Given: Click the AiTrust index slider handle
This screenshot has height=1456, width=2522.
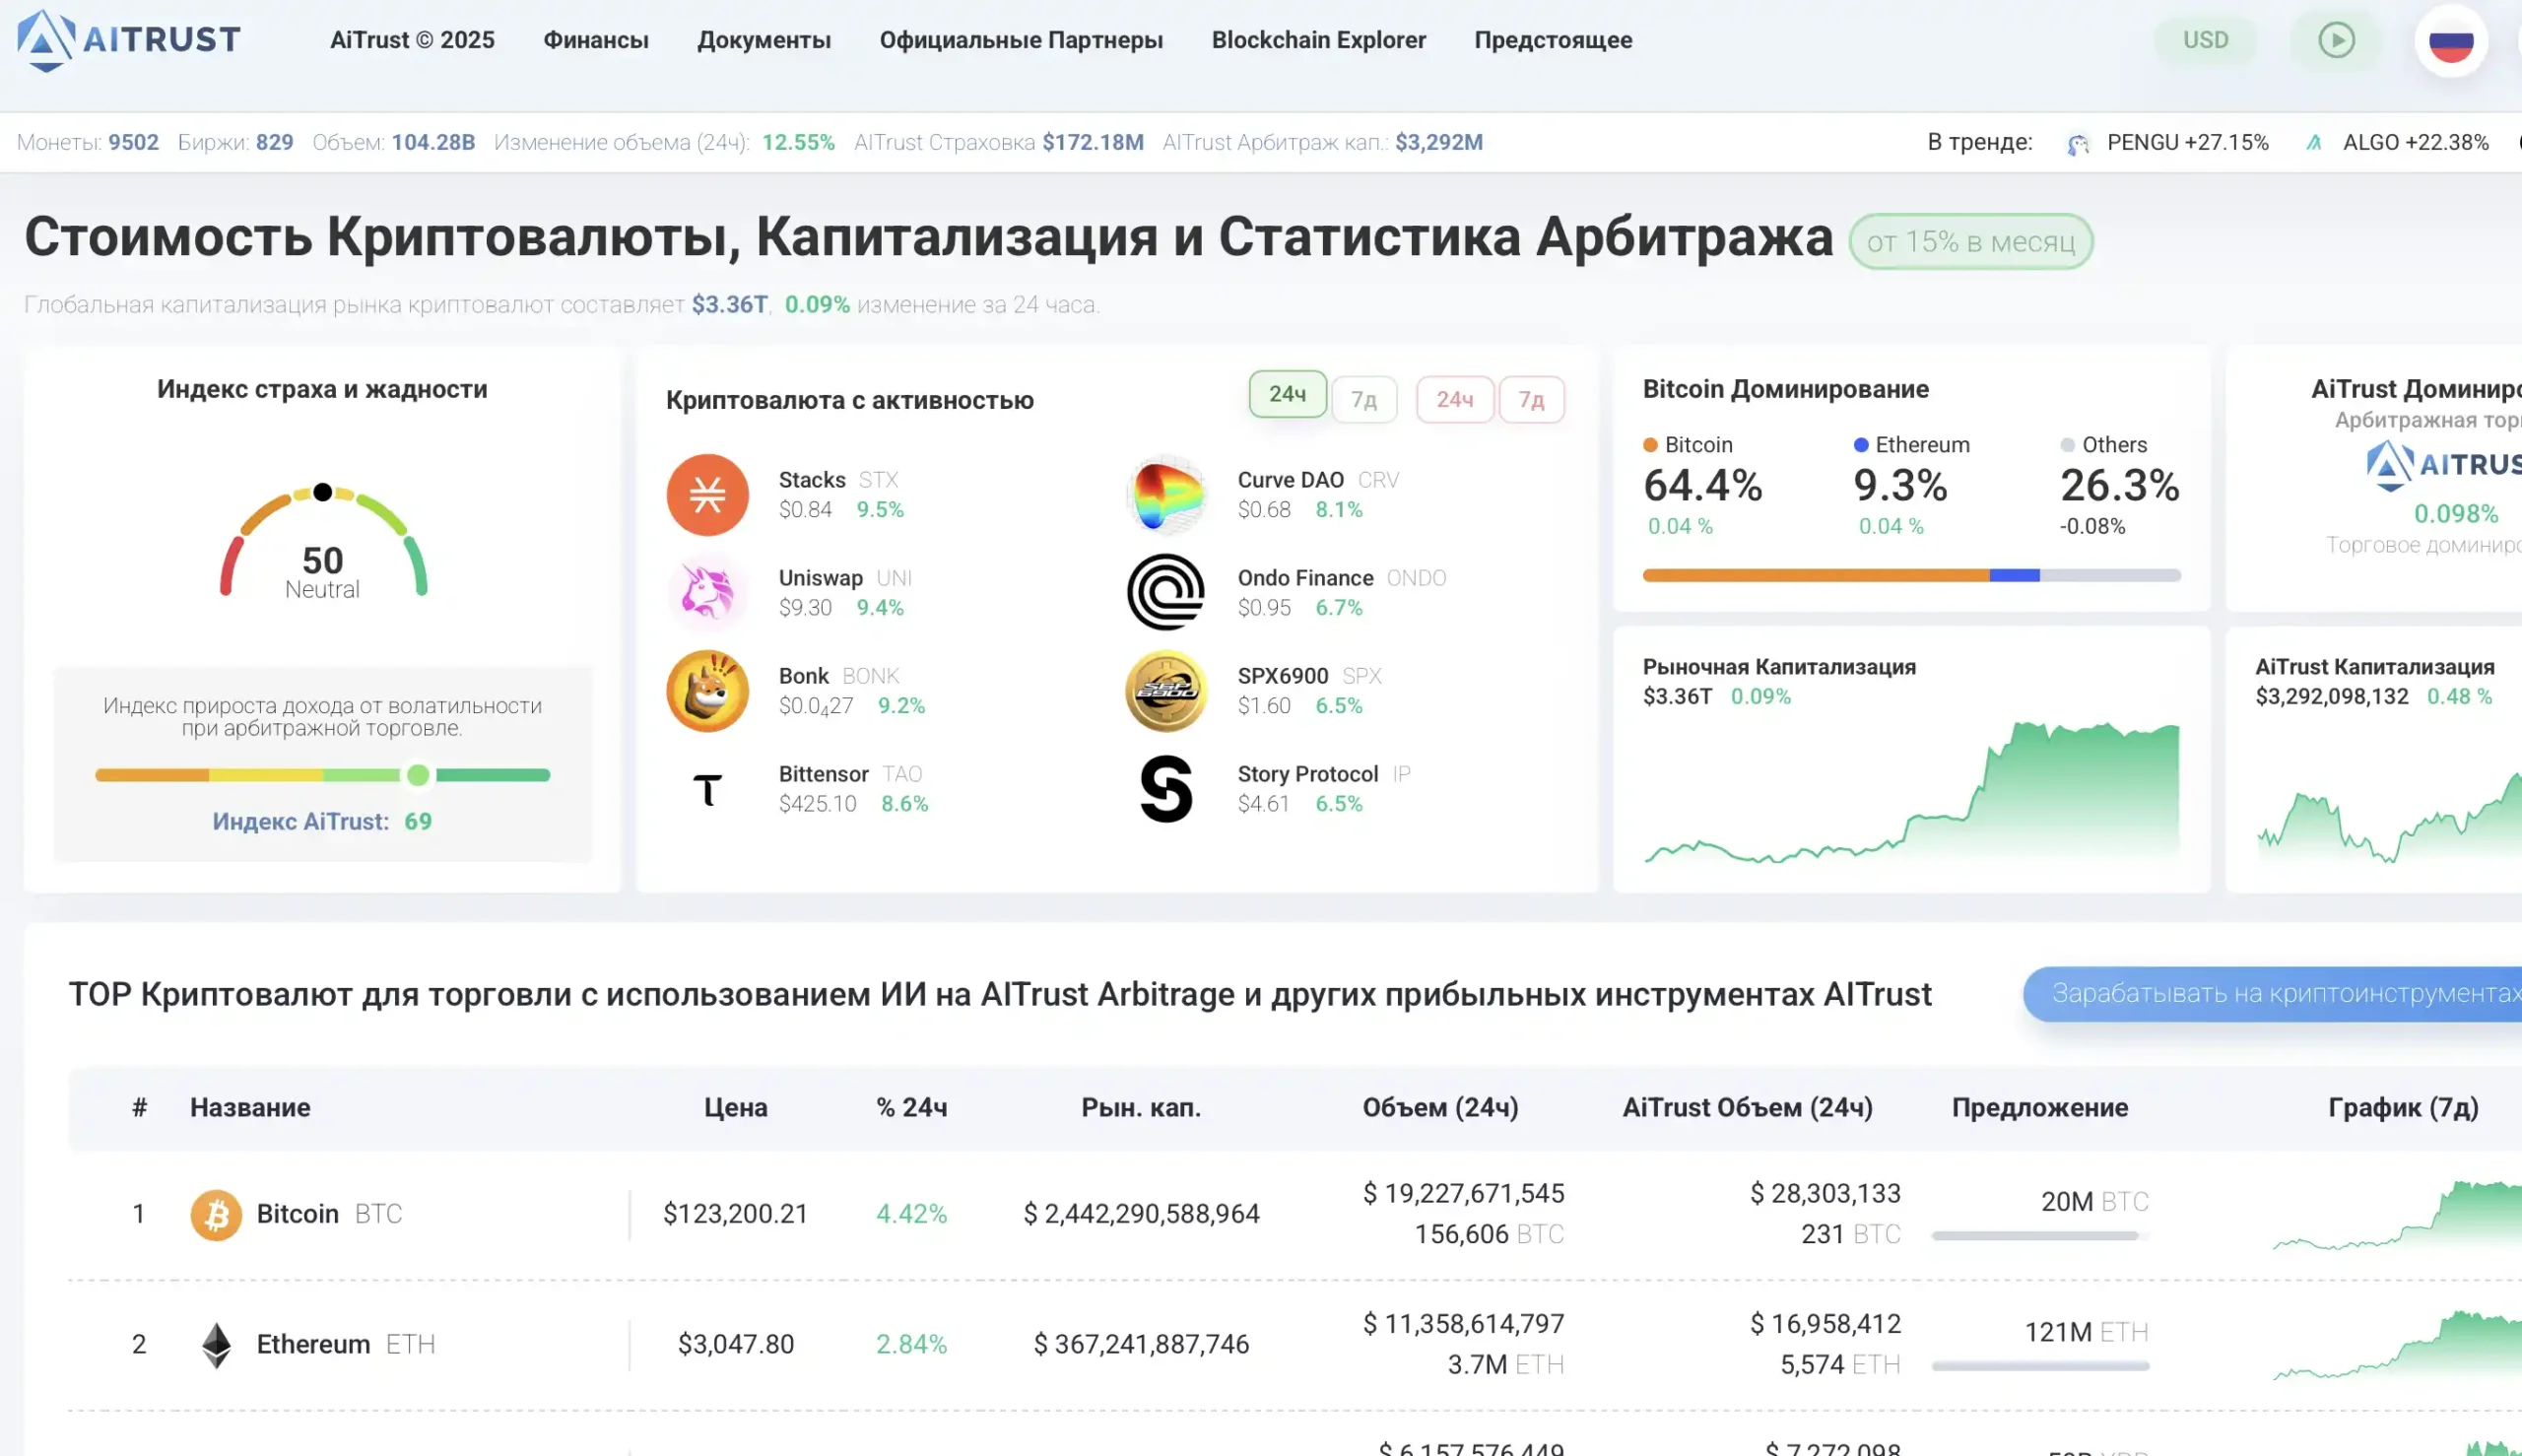Looking at the screenshot, I should (x=418, y=775).
